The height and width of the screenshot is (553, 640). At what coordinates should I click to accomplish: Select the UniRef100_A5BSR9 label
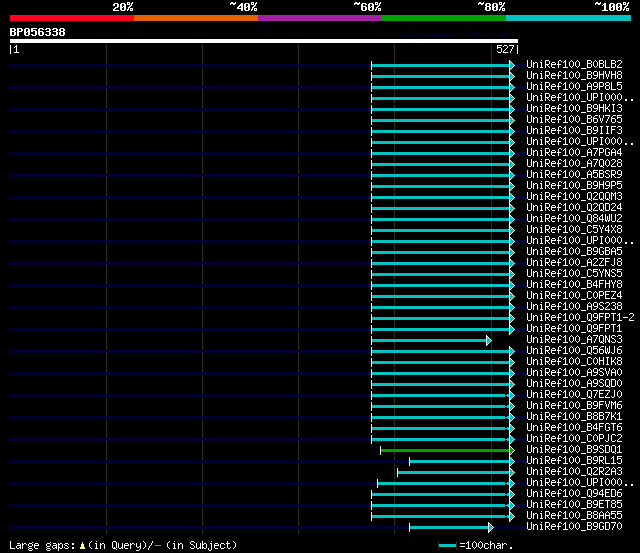pyautogui.click(x=574, y=175)
